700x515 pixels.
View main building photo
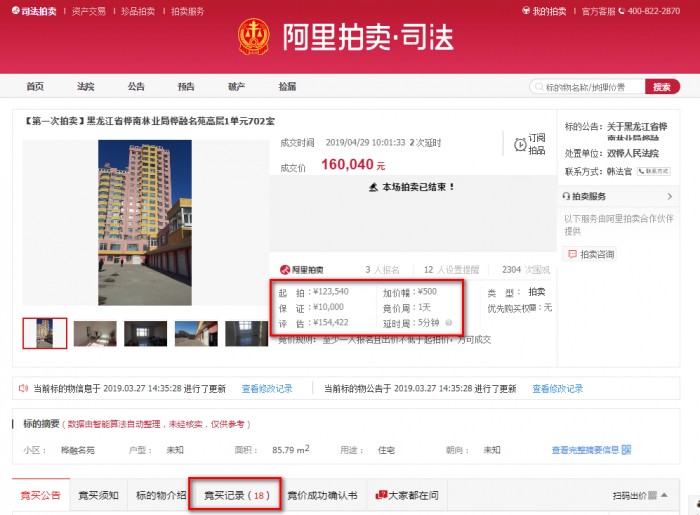click(145, 222)
